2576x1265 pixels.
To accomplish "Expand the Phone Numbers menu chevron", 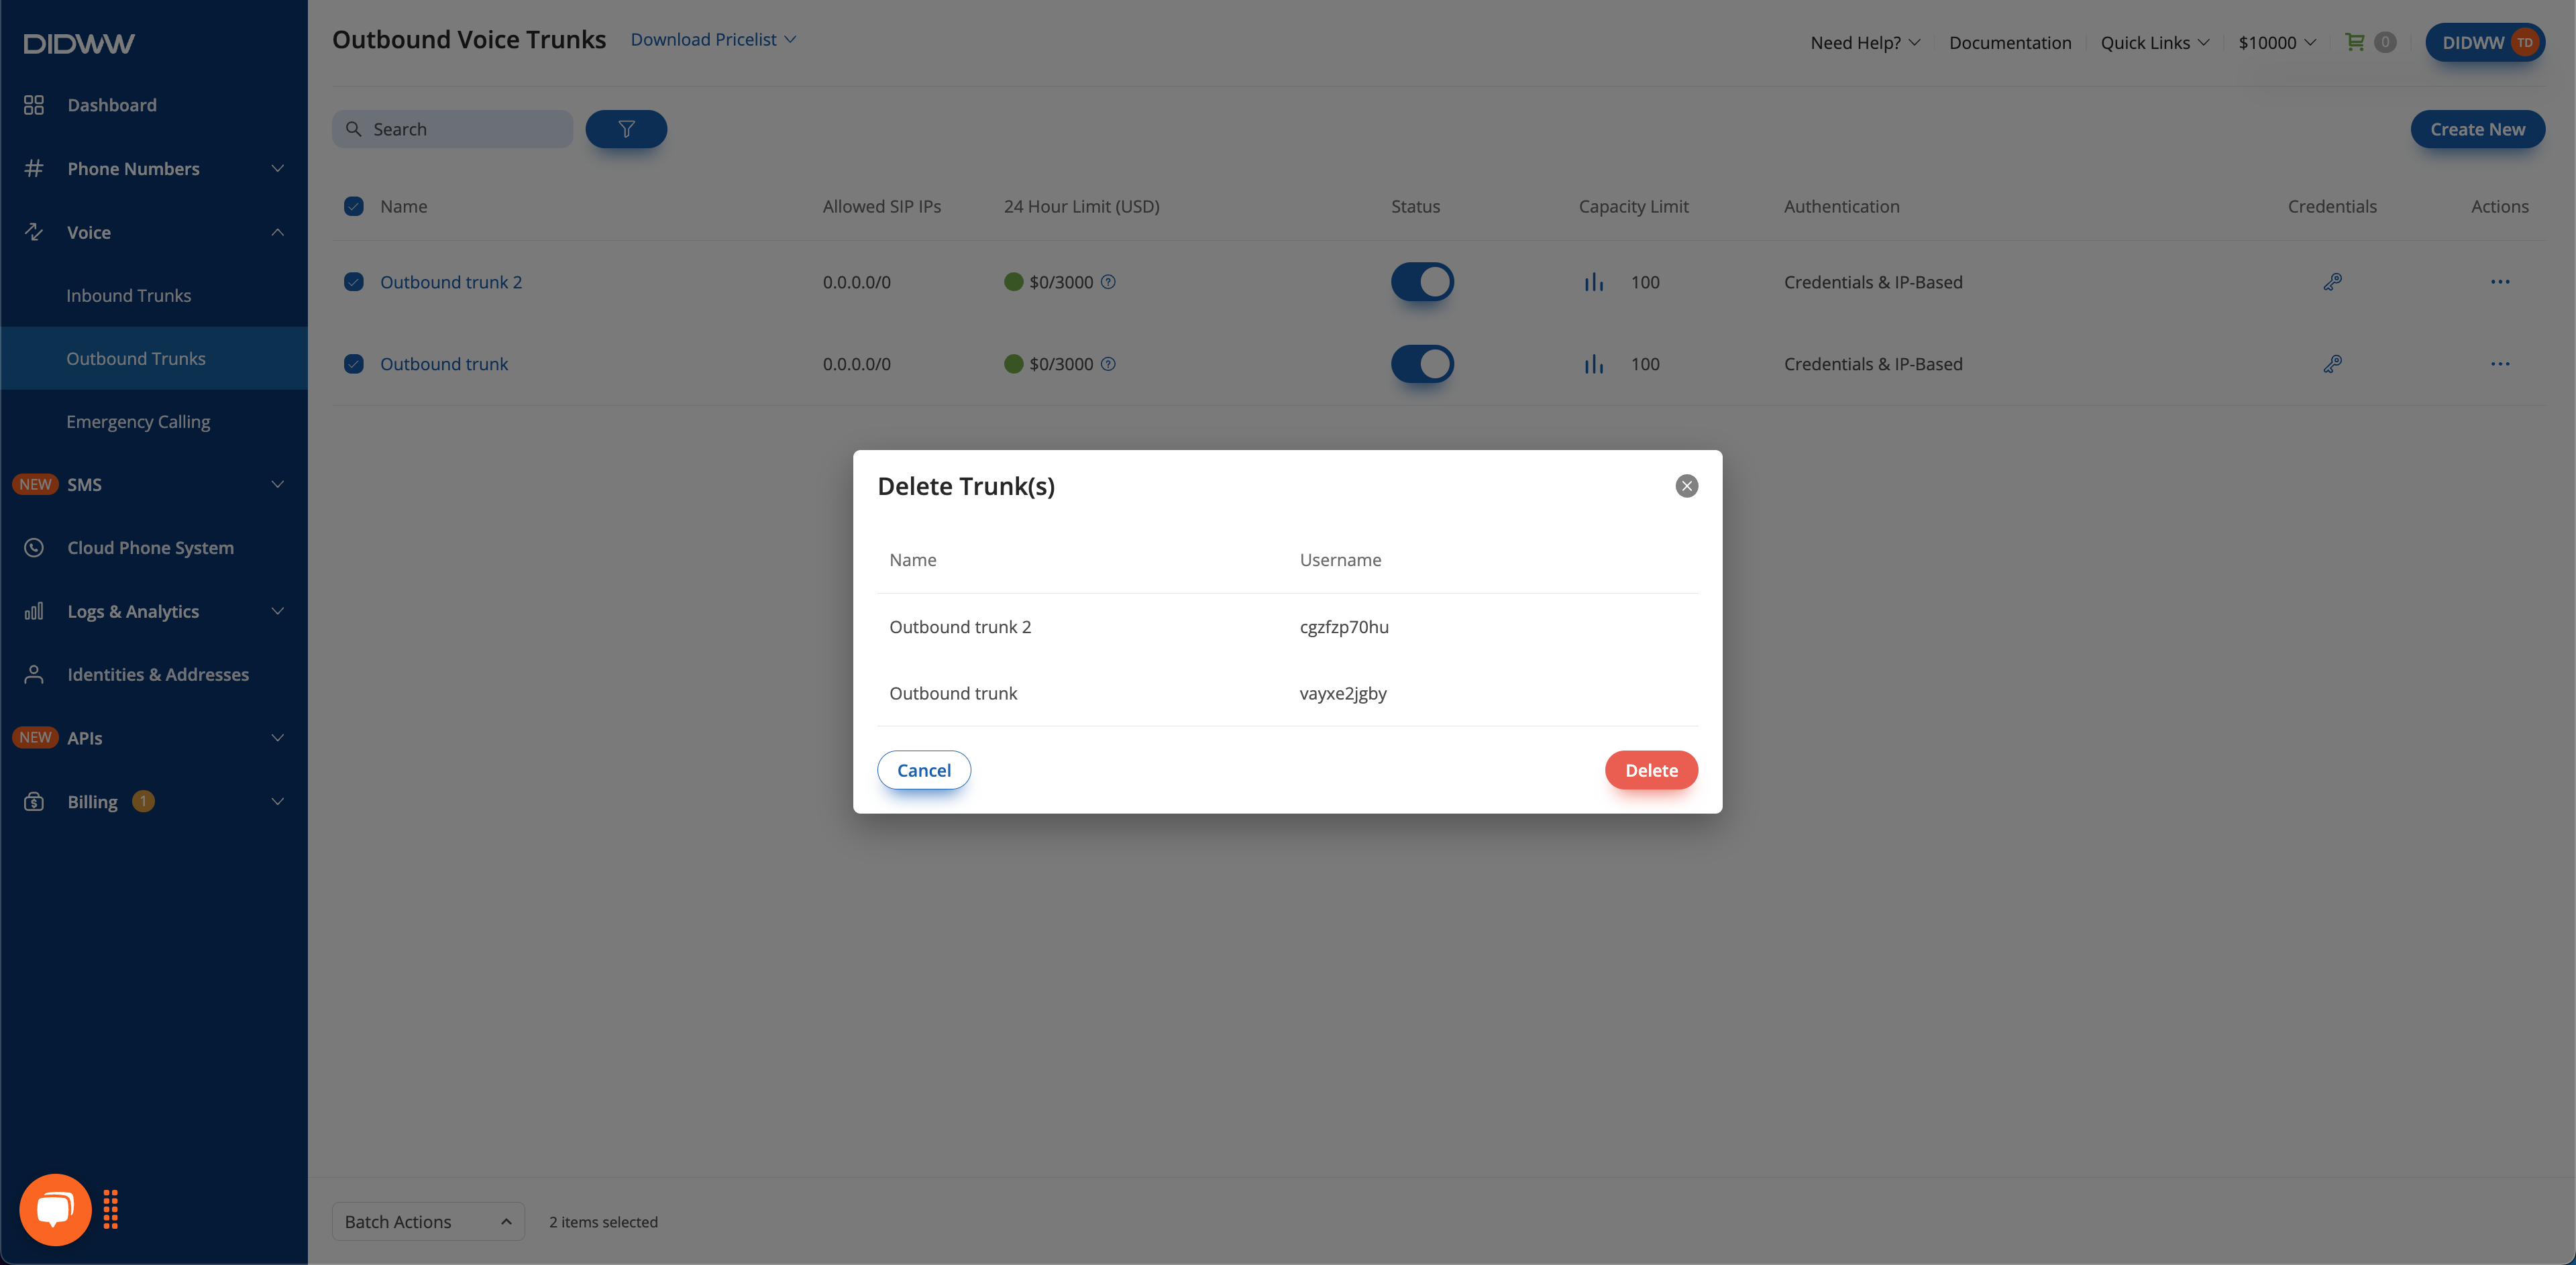I will (278, 168).
